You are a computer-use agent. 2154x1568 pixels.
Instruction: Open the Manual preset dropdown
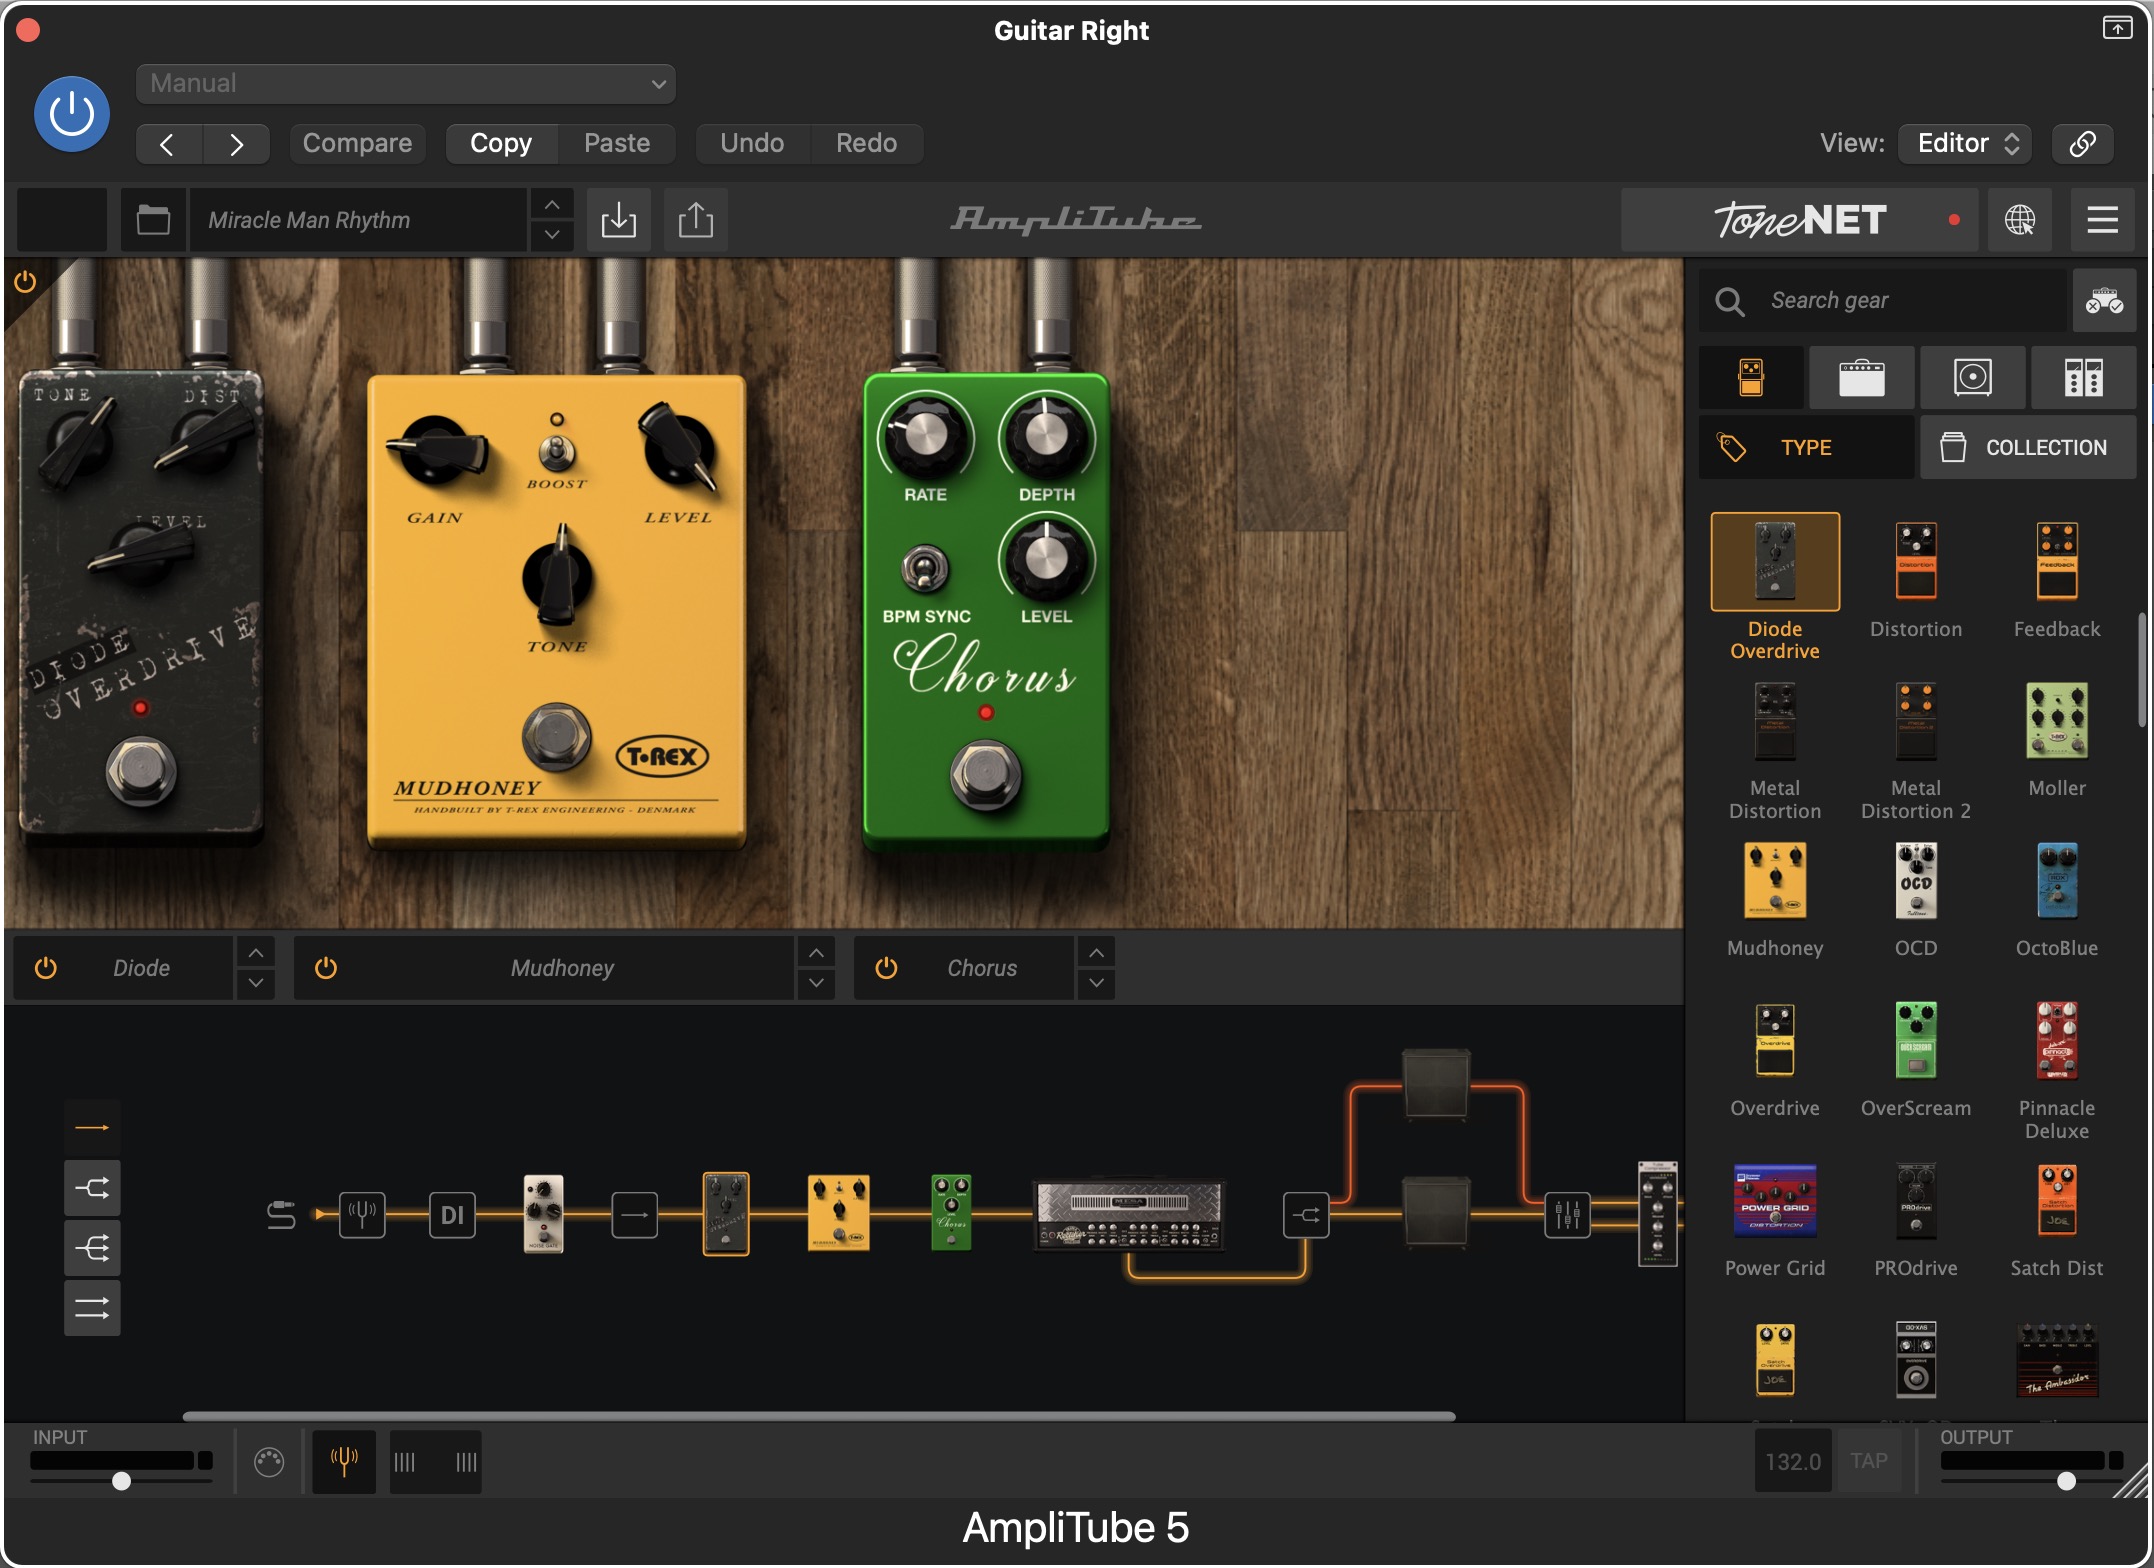406,83
